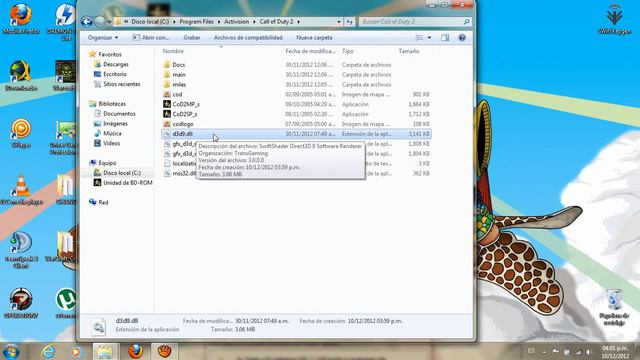Image resolution: width=640 pixels, height=360 pixels.
Task: Click the Fecha de modifica... column header
Action: coord(310,51)
